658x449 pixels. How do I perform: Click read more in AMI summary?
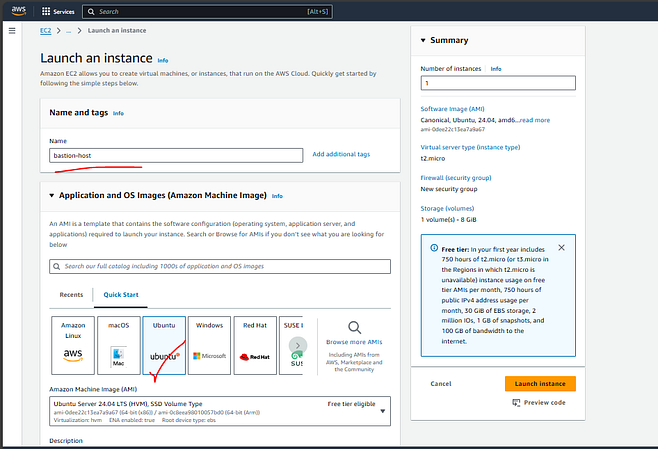535,120
